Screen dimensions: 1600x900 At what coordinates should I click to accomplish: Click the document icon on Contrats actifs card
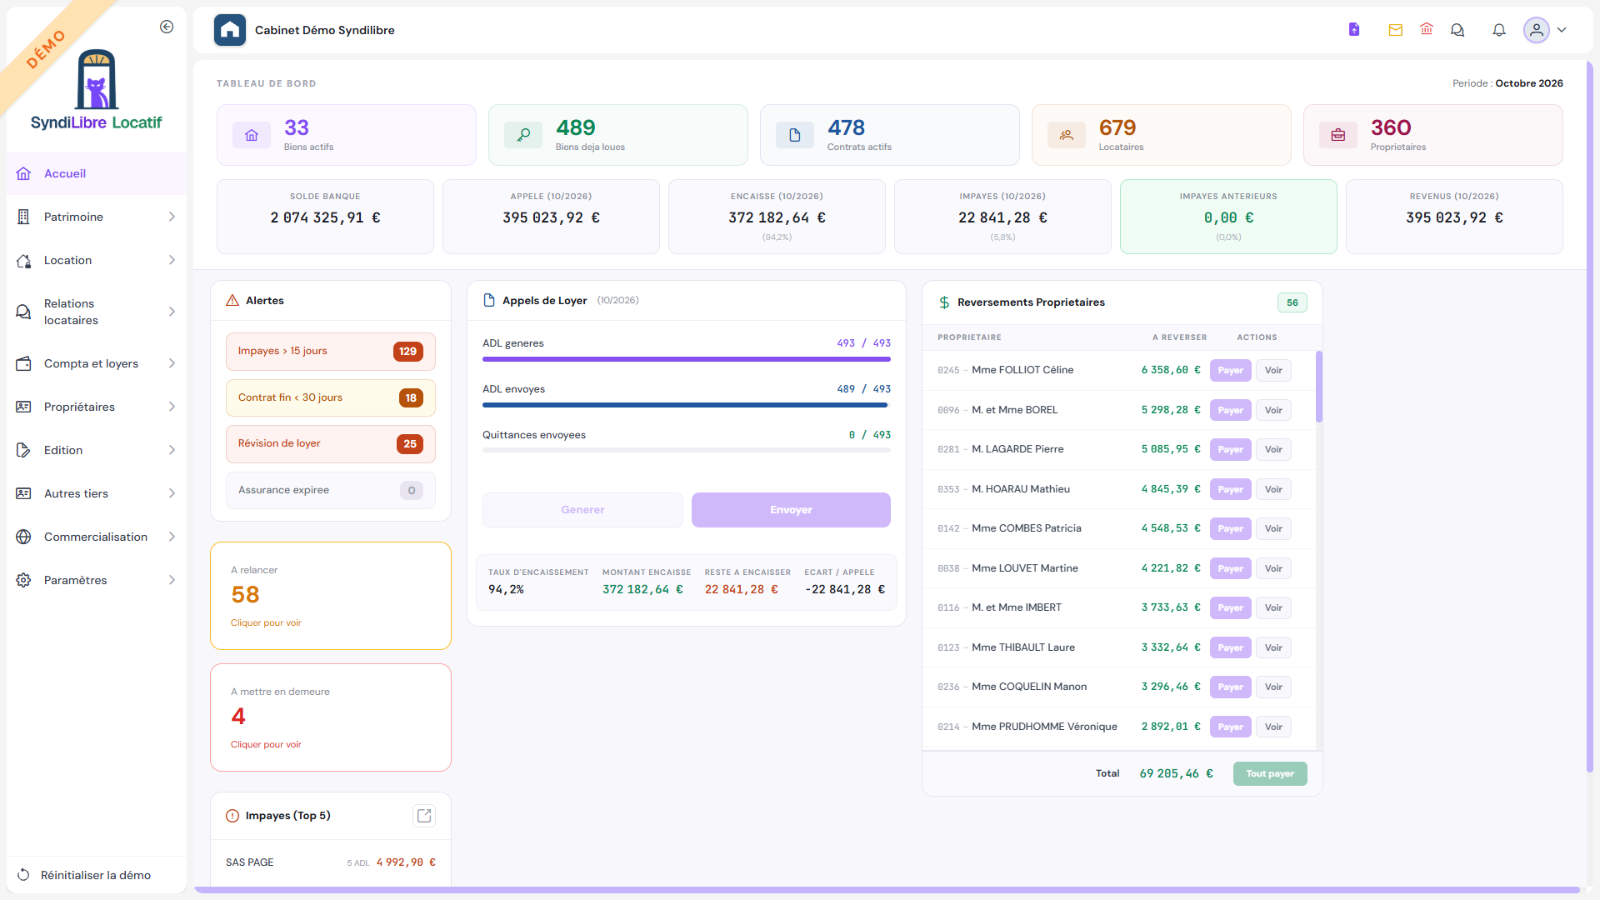[795, 135]
